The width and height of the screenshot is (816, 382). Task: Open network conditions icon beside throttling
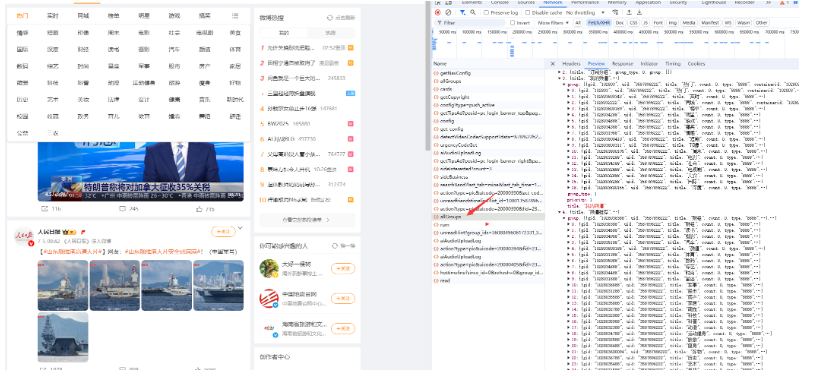tap(615, 12)
